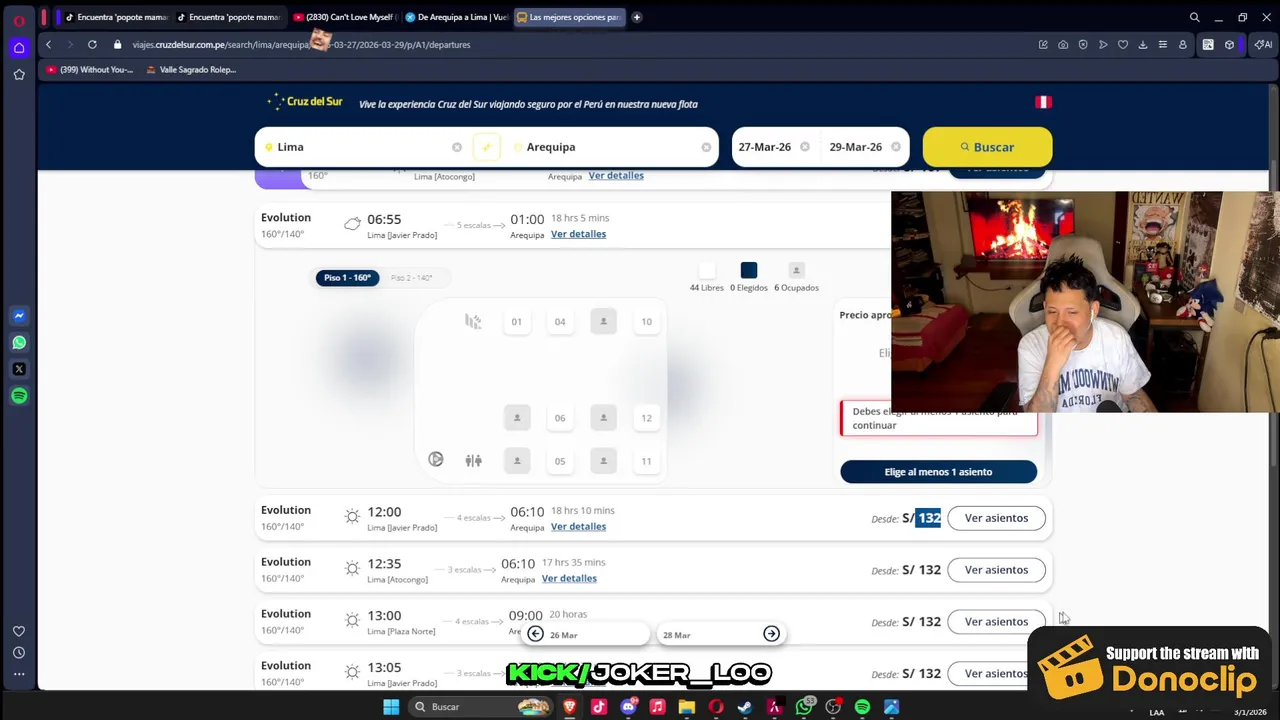Screen dimensions: 1280x720
Task: Click the taskbar Buscar search box
Action: [480, 707]
